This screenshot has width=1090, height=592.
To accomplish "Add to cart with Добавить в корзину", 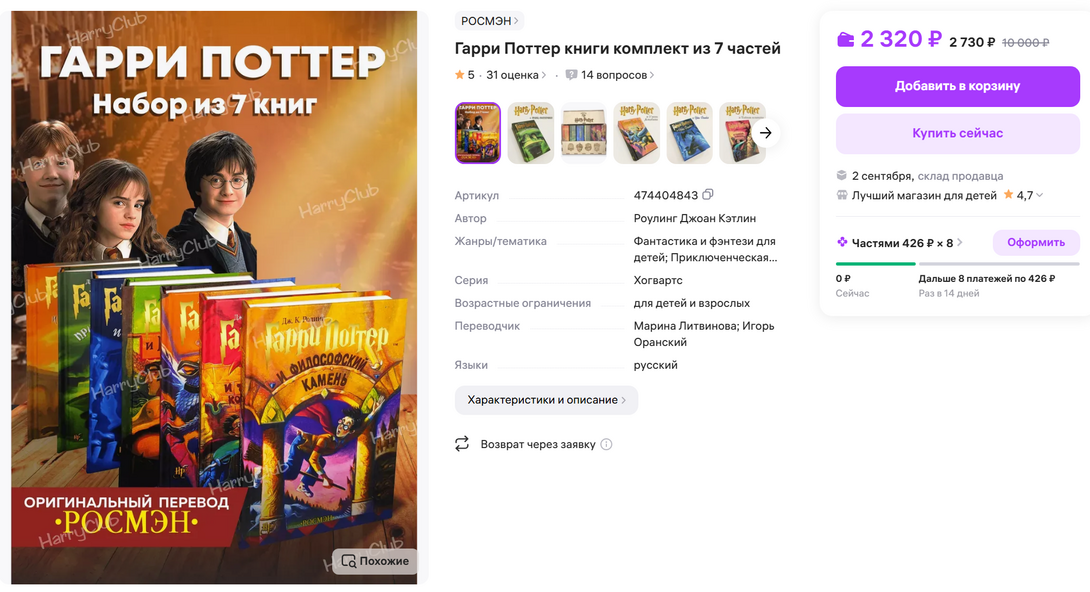I will pos(957,86).
